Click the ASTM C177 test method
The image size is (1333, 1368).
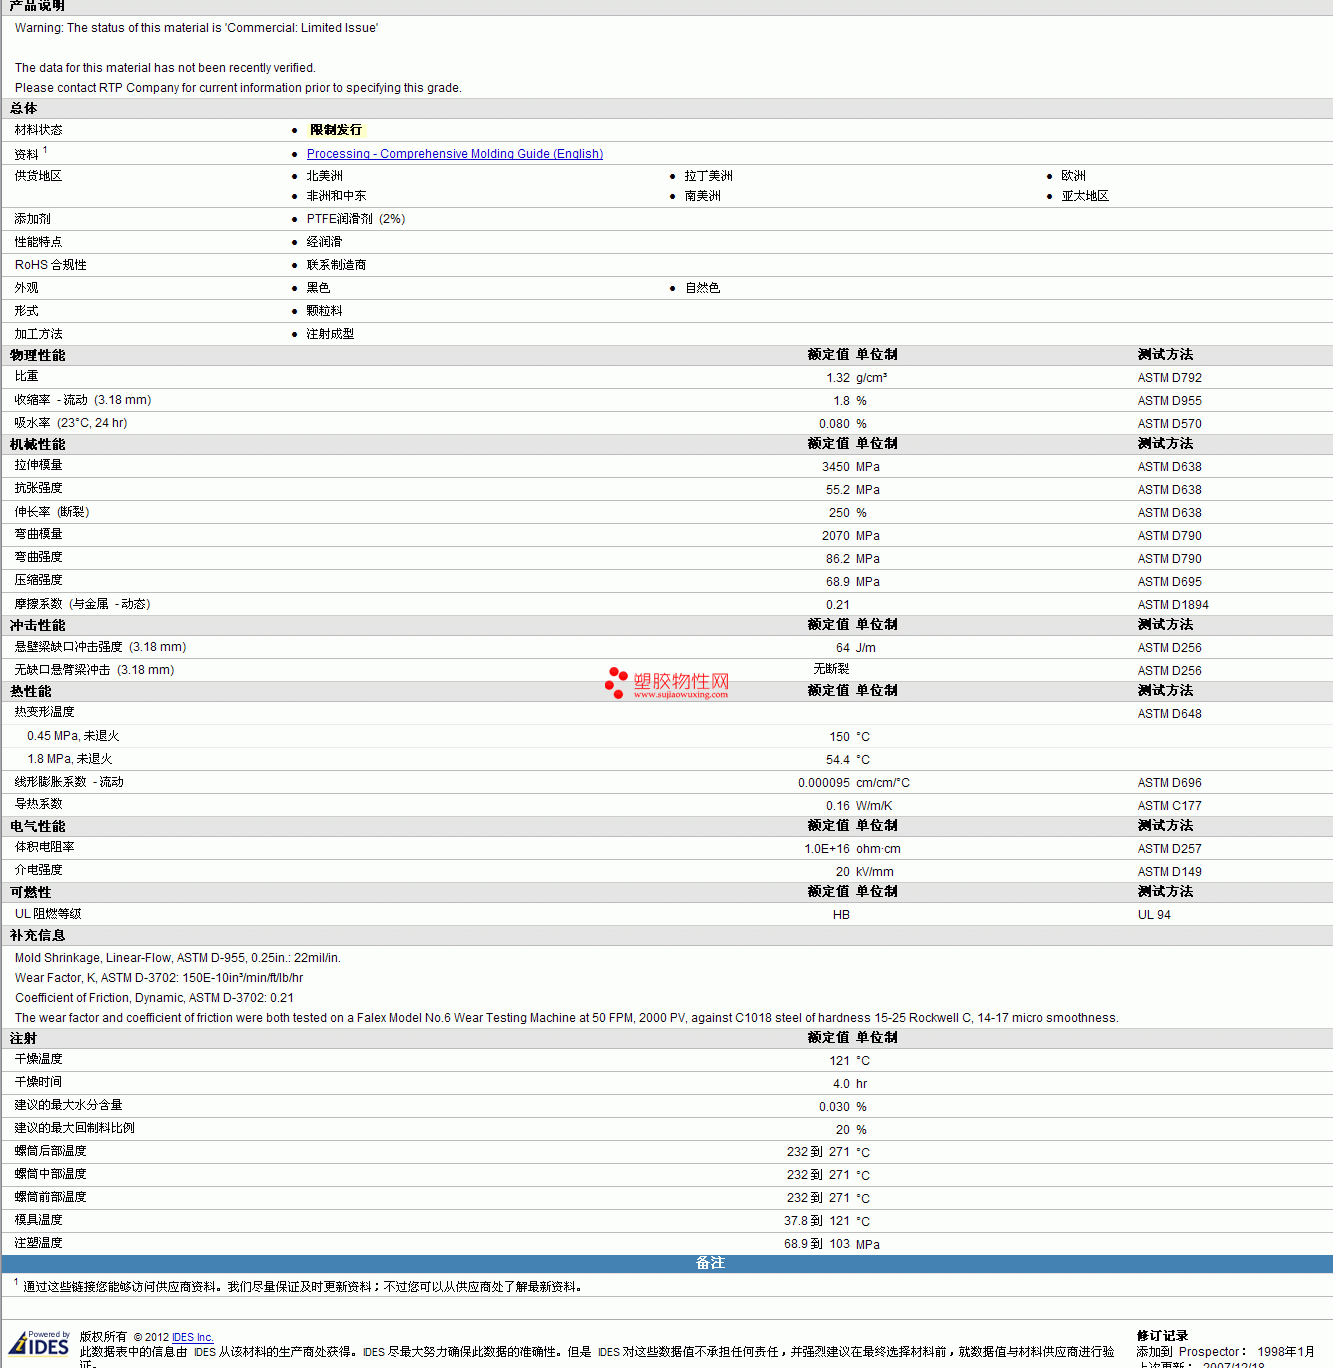[x=1169, y=806]
